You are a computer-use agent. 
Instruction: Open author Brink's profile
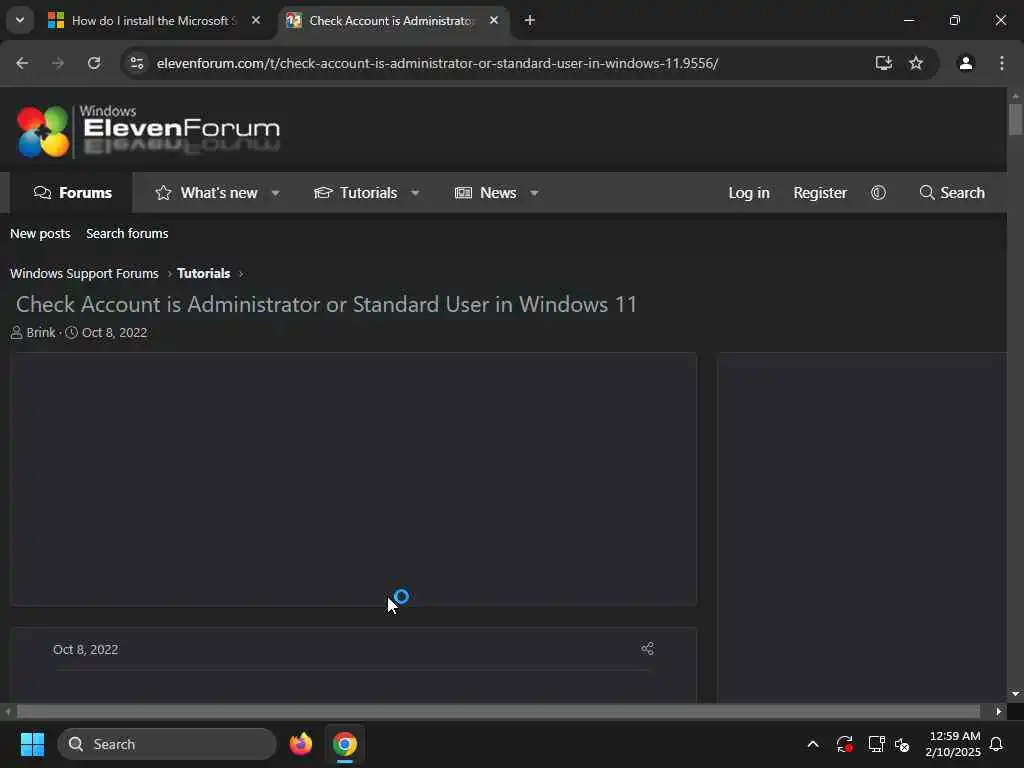point(40,332)
